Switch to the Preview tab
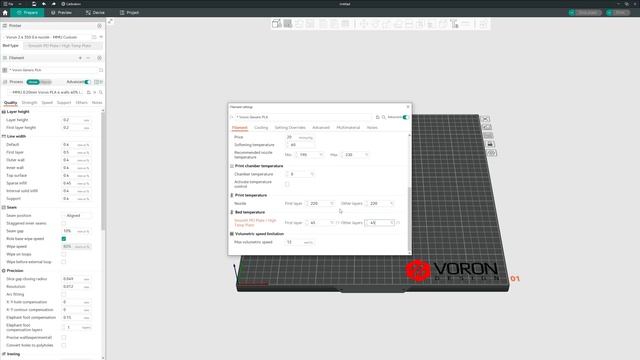 coord(61,13)
